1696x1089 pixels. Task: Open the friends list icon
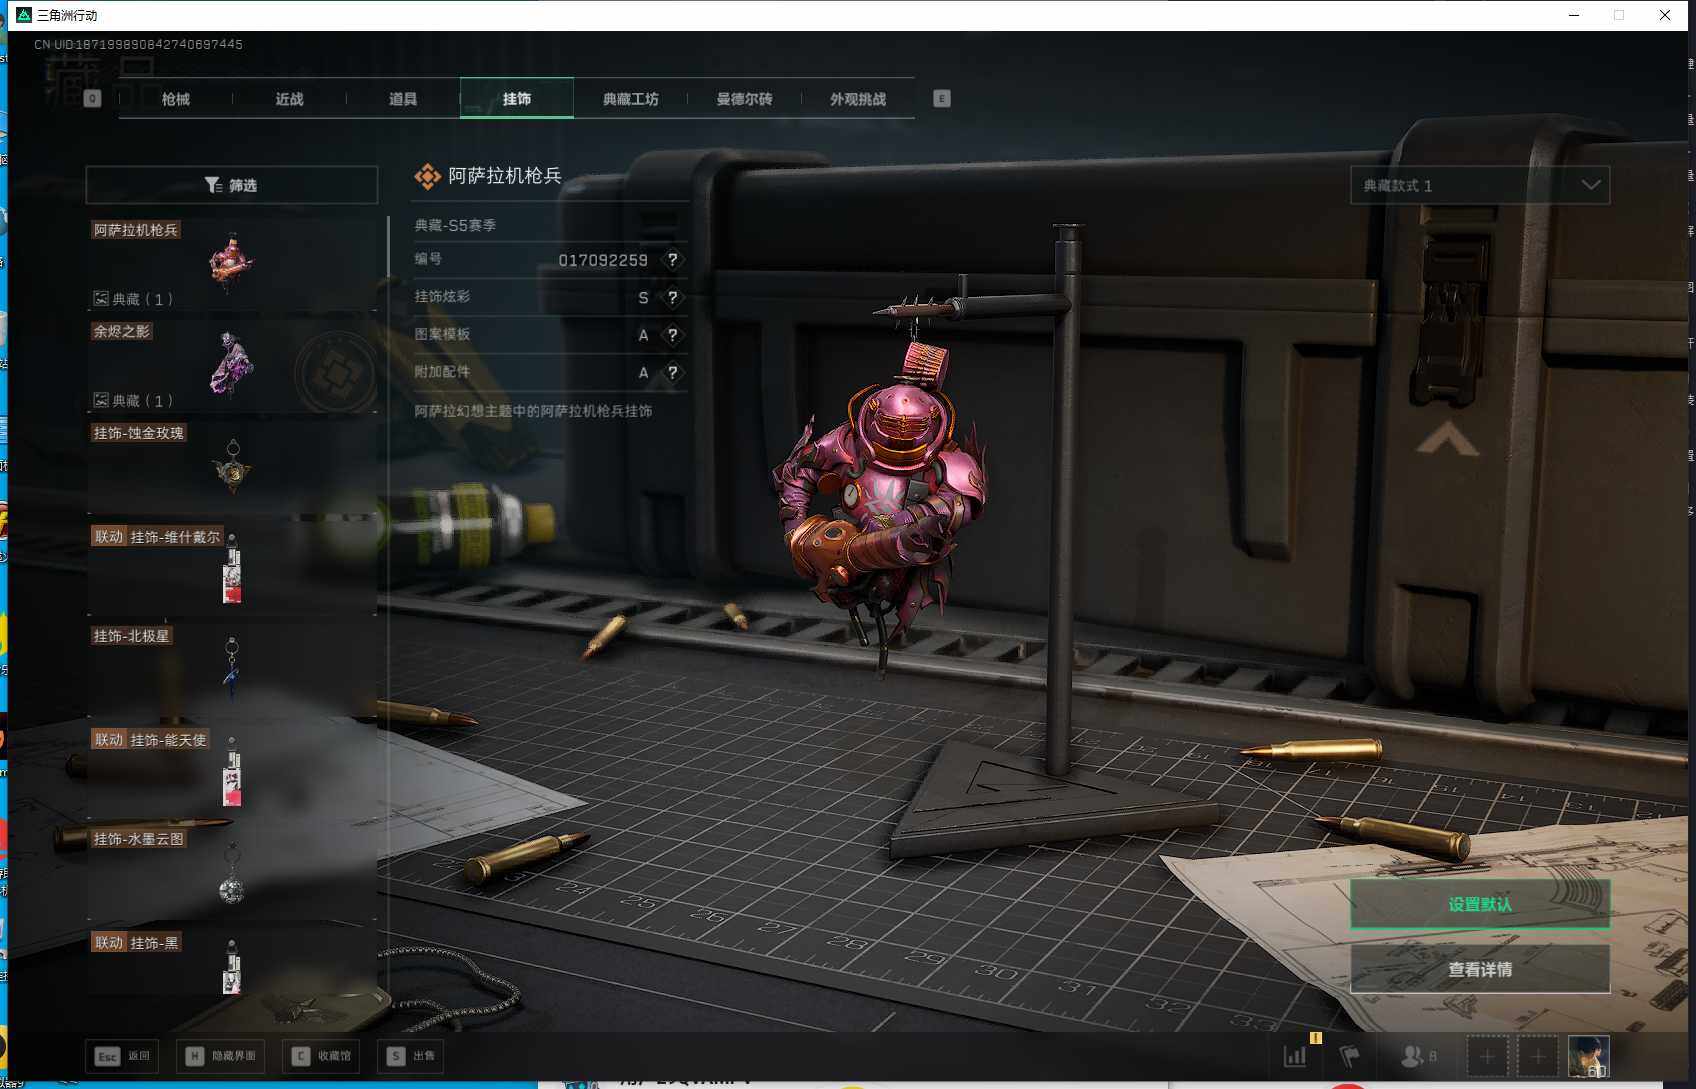click(1414, 1056)
